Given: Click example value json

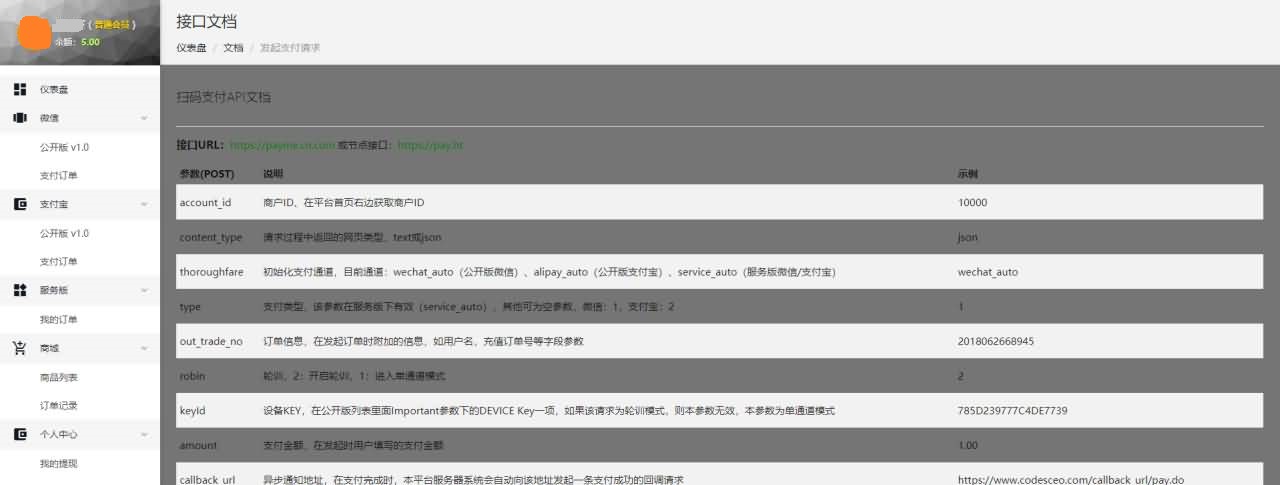Looking at the screenshot, I should pyautogui.click(x=968, y=237).
